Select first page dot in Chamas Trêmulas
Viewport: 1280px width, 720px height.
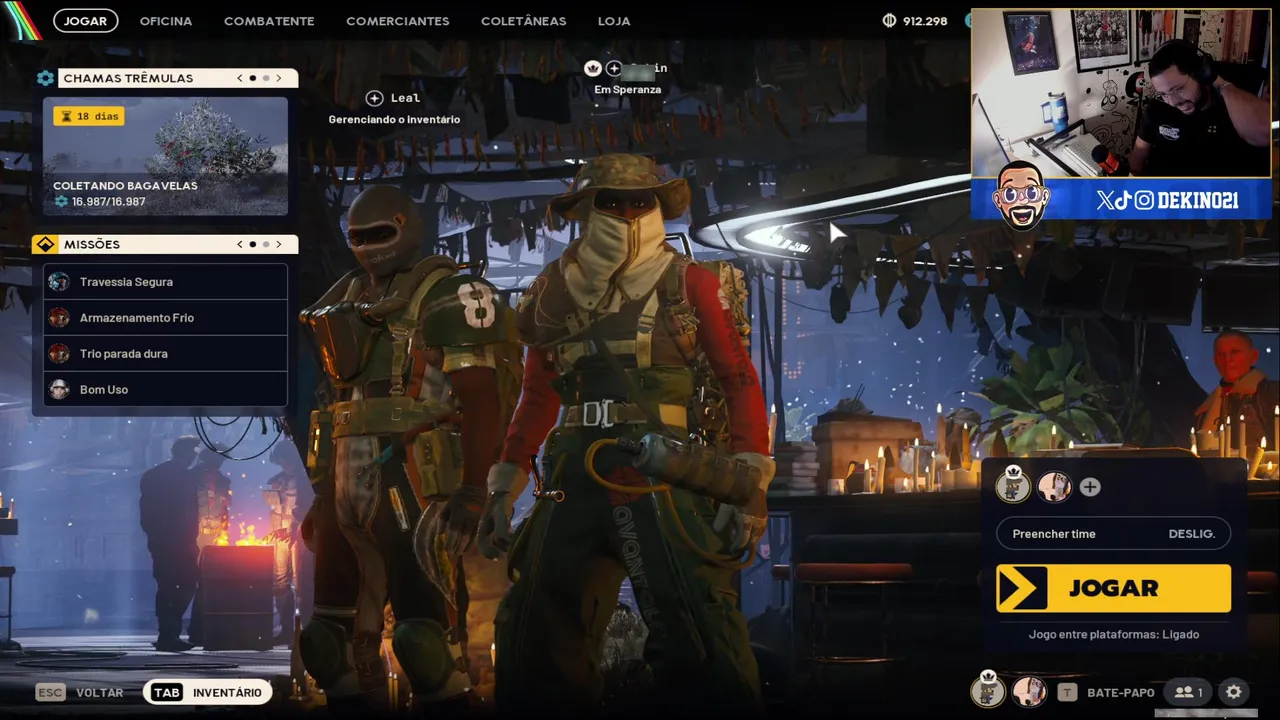[x=252, y=78]
